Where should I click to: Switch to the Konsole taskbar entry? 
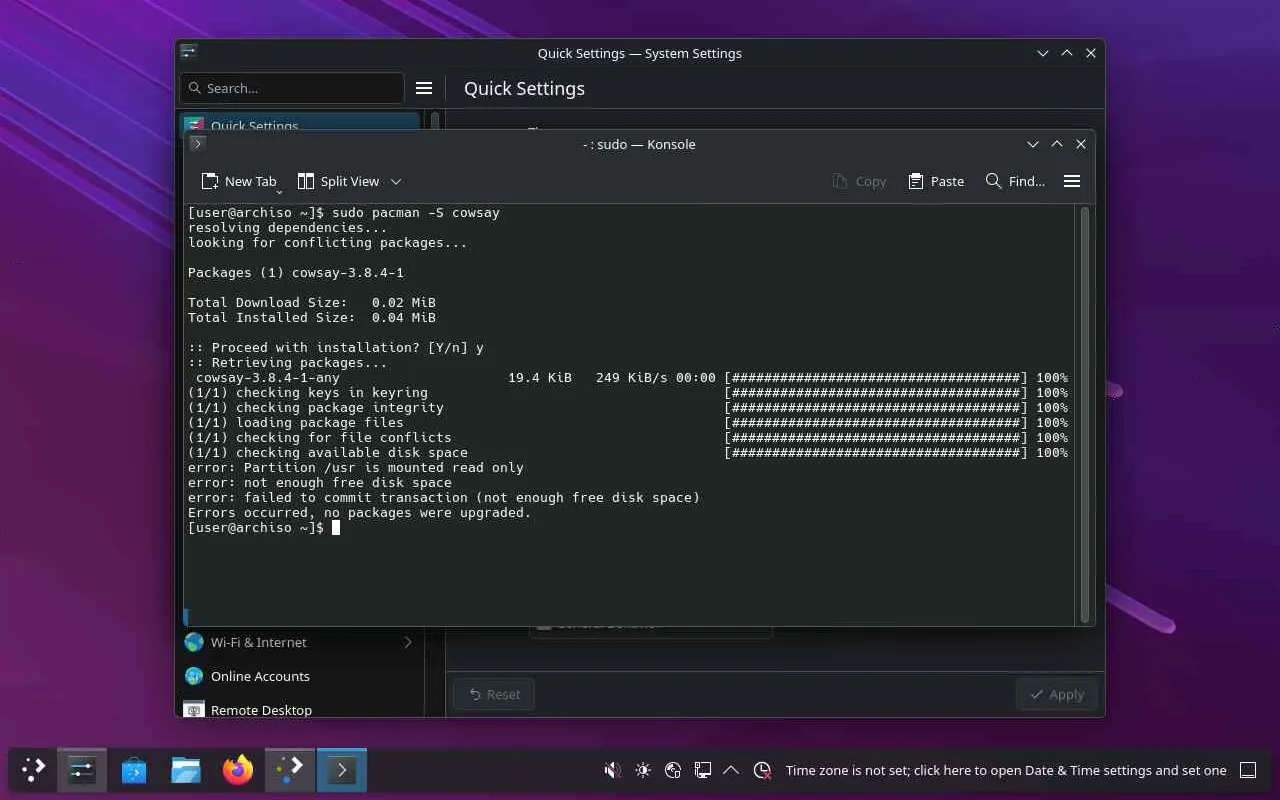(x=342, y=770)
